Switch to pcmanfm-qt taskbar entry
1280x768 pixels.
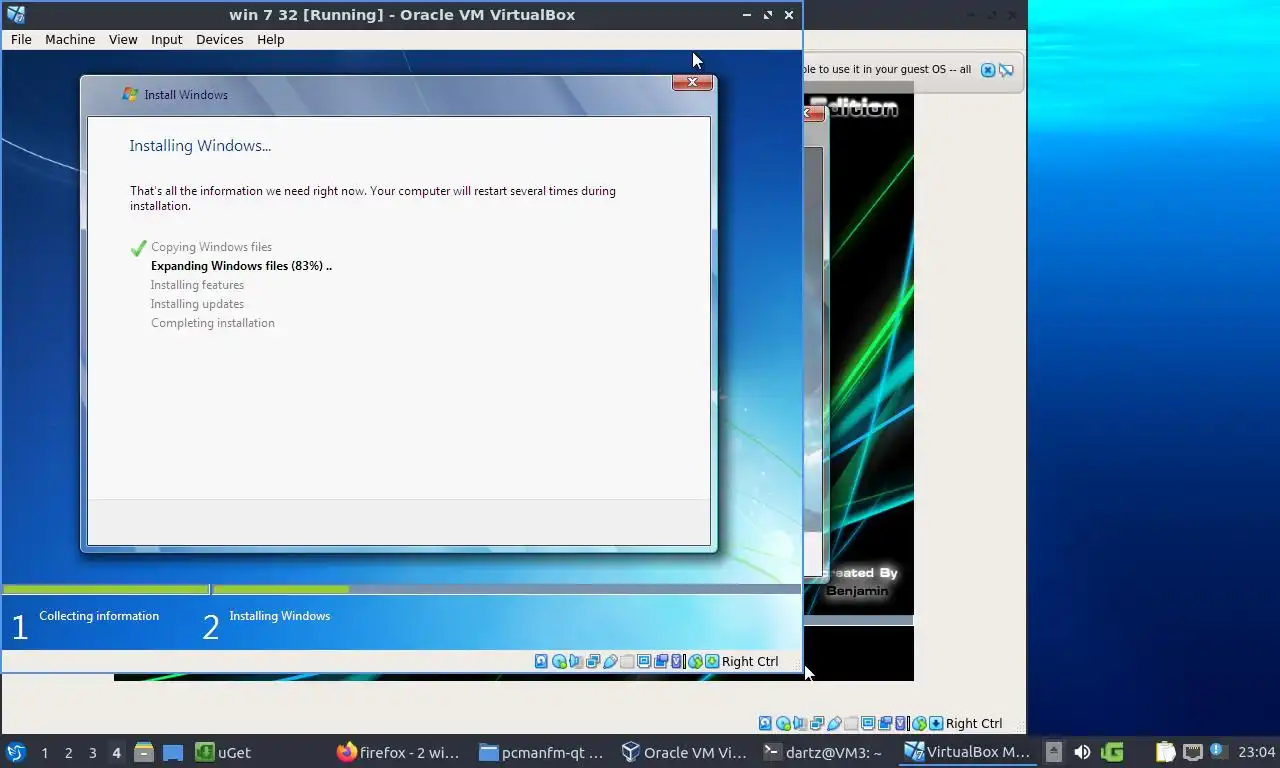[x=542, y=752]
